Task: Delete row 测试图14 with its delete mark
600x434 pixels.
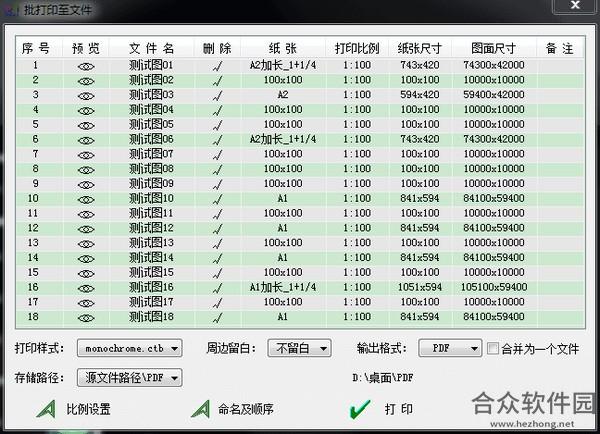Action: pyautogui.click(x=217, y=259)
